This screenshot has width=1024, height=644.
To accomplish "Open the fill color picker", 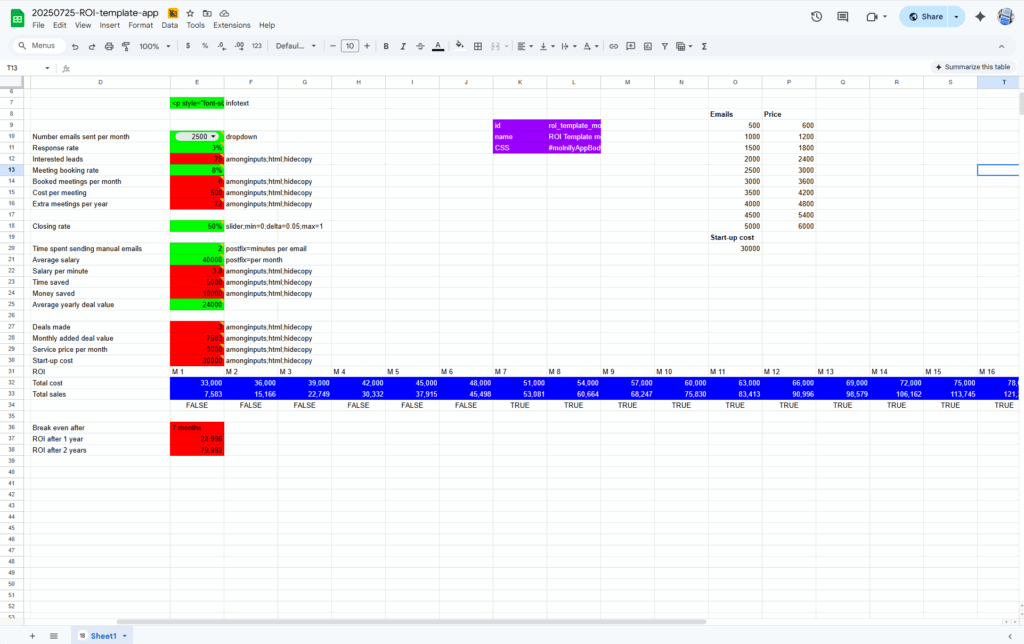I will (460, 46).
